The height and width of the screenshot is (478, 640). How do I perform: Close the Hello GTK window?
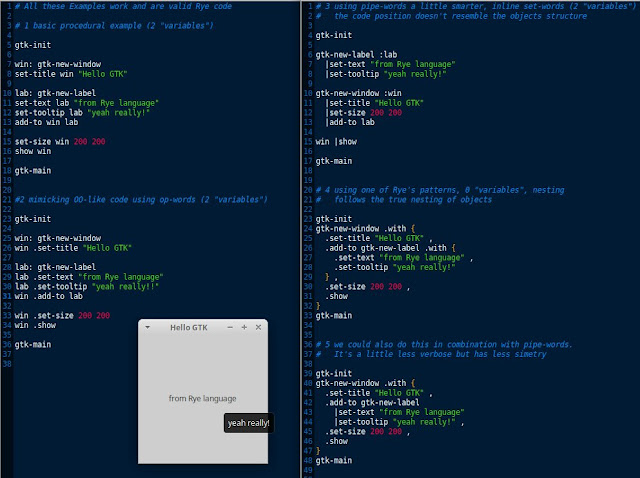coord(258,327)
